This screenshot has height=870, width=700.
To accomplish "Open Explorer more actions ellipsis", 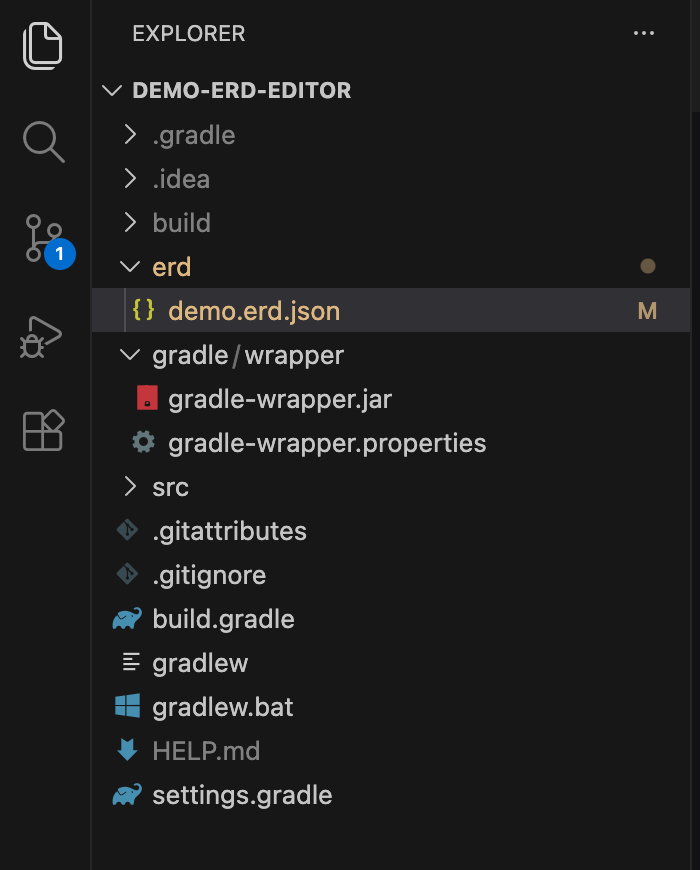I will 644,34.
